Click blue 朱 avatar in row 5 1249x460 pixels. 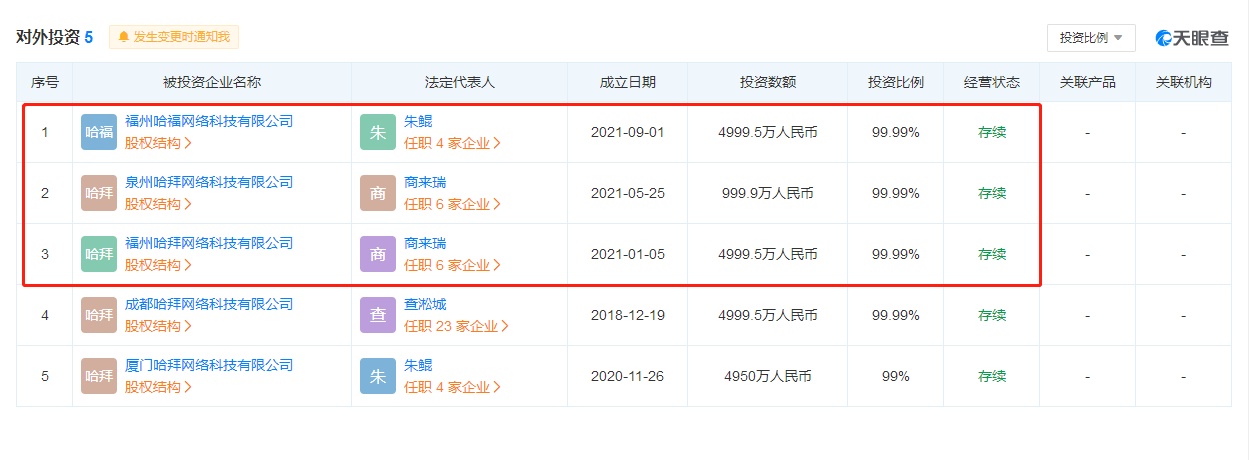coord(378,376)
